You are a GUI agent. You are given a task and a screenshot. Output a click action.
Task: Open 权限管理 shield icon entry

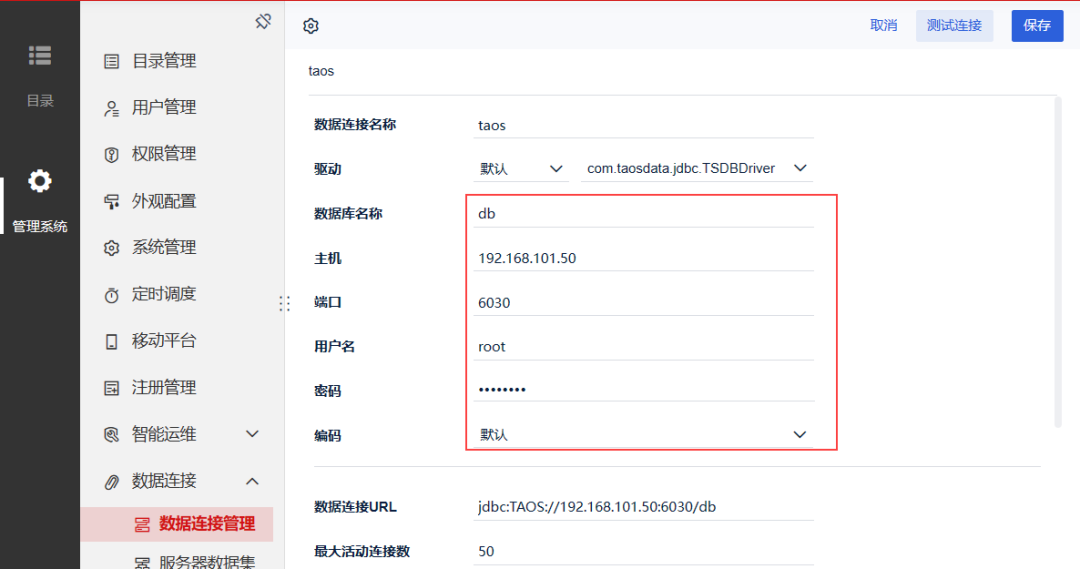pyautogui.click(x=150, y=154)
